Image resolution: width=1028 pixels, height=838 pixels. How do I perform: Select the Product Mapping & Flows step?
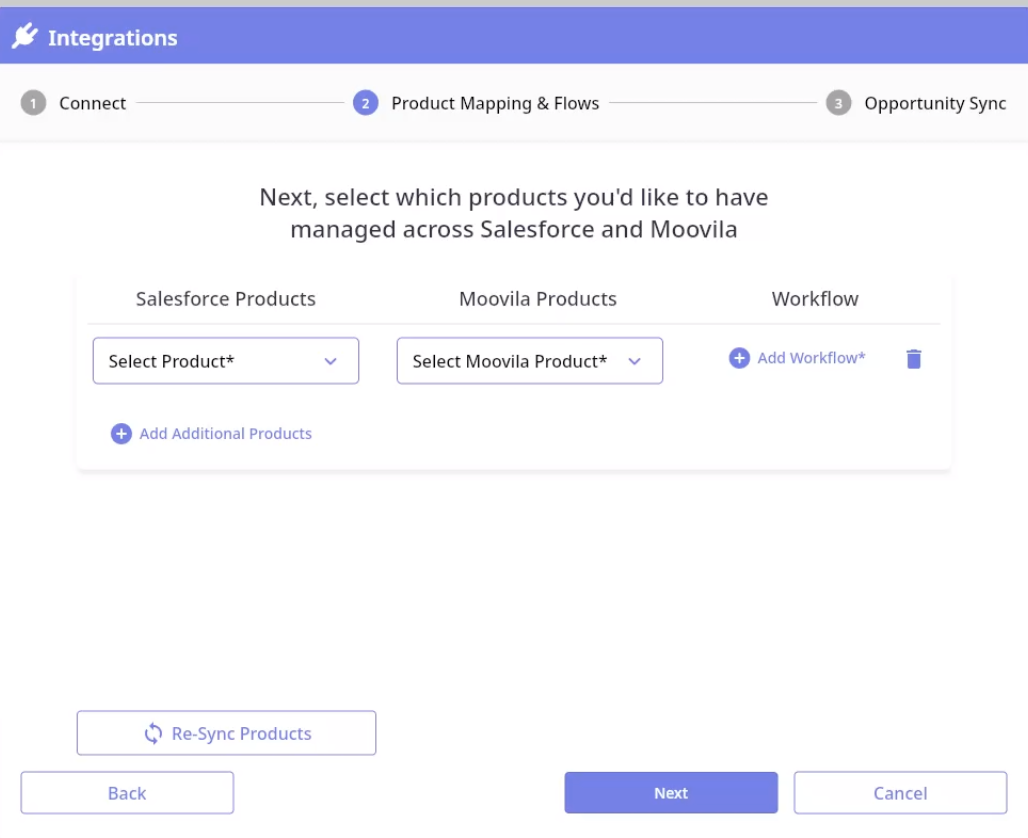pyautogui.click(x=495, y=103)
